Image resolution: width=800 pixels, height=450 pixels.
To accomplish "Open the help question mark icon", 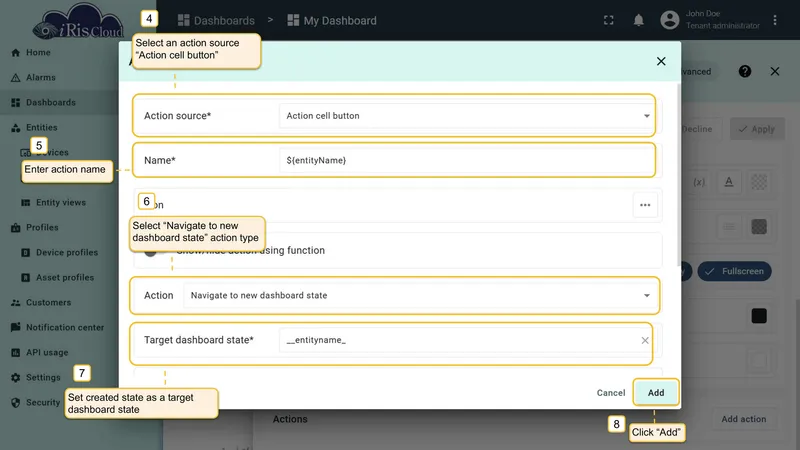I will 745,71.
